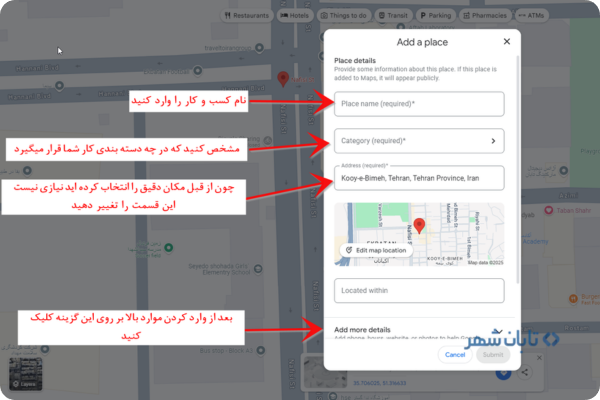Click the green park marker on map
Screen dimensions: 600x400
(168, 248)
